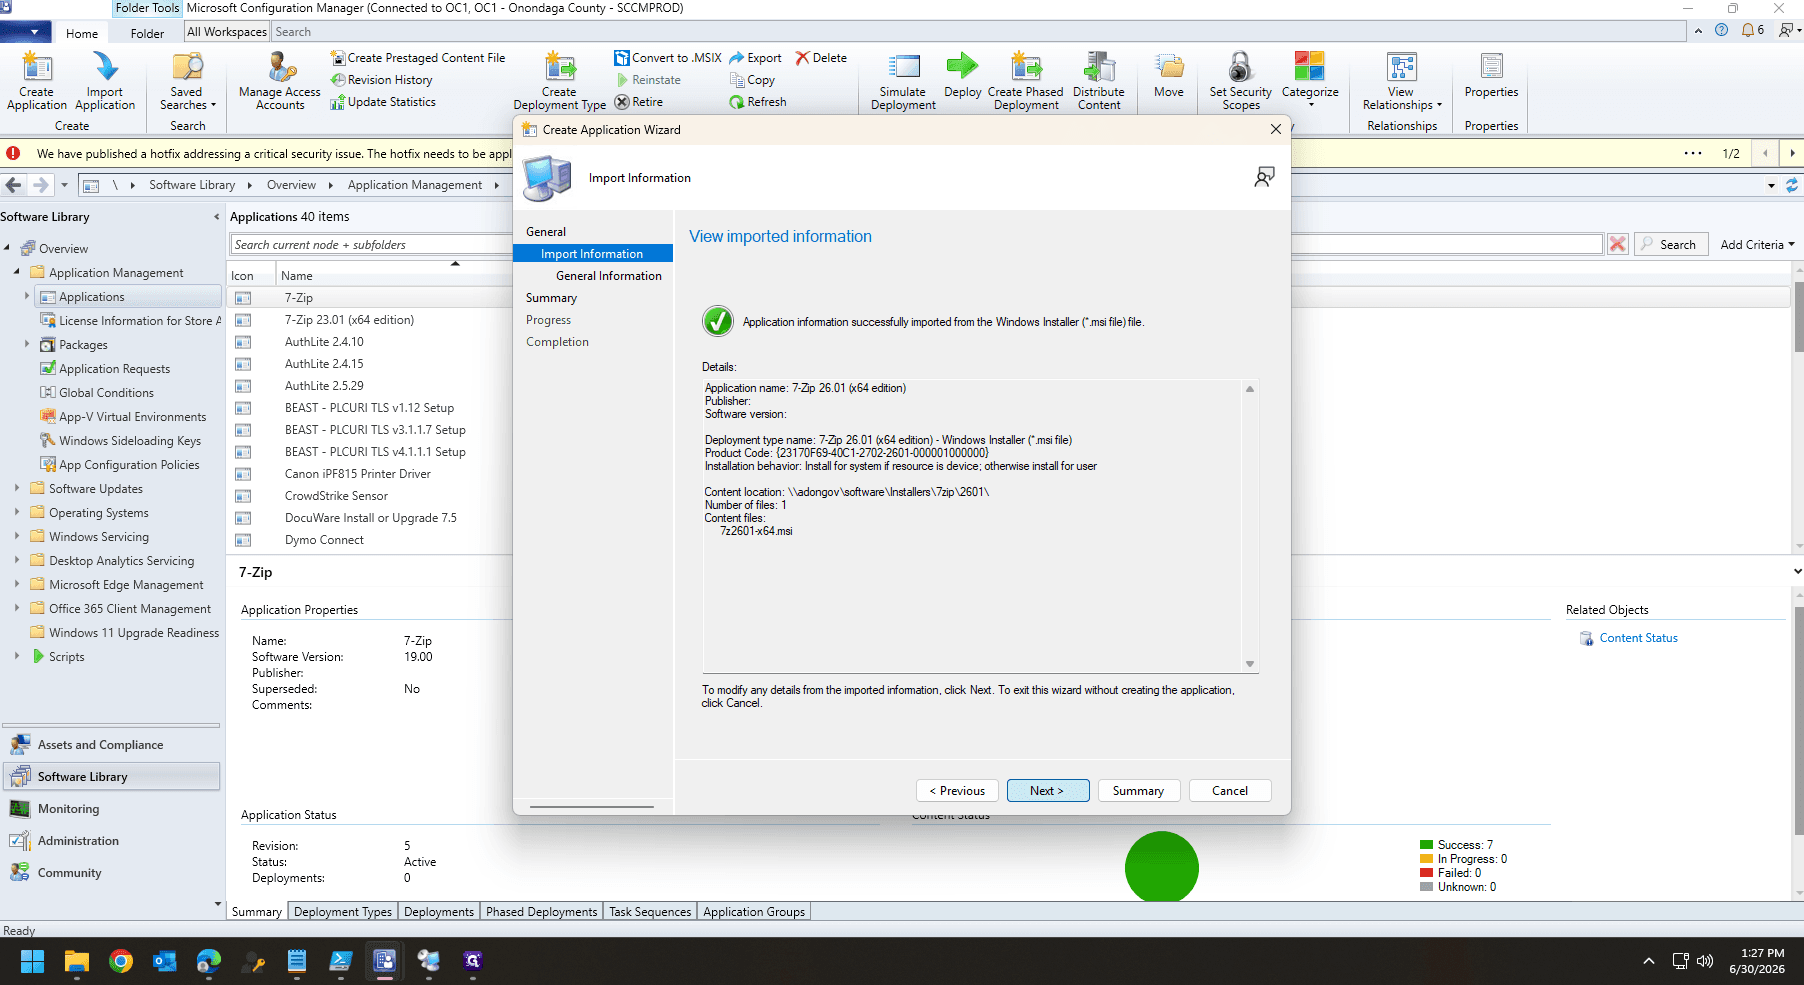Switch to the Deployment Types tab

(x=343, y=912)
